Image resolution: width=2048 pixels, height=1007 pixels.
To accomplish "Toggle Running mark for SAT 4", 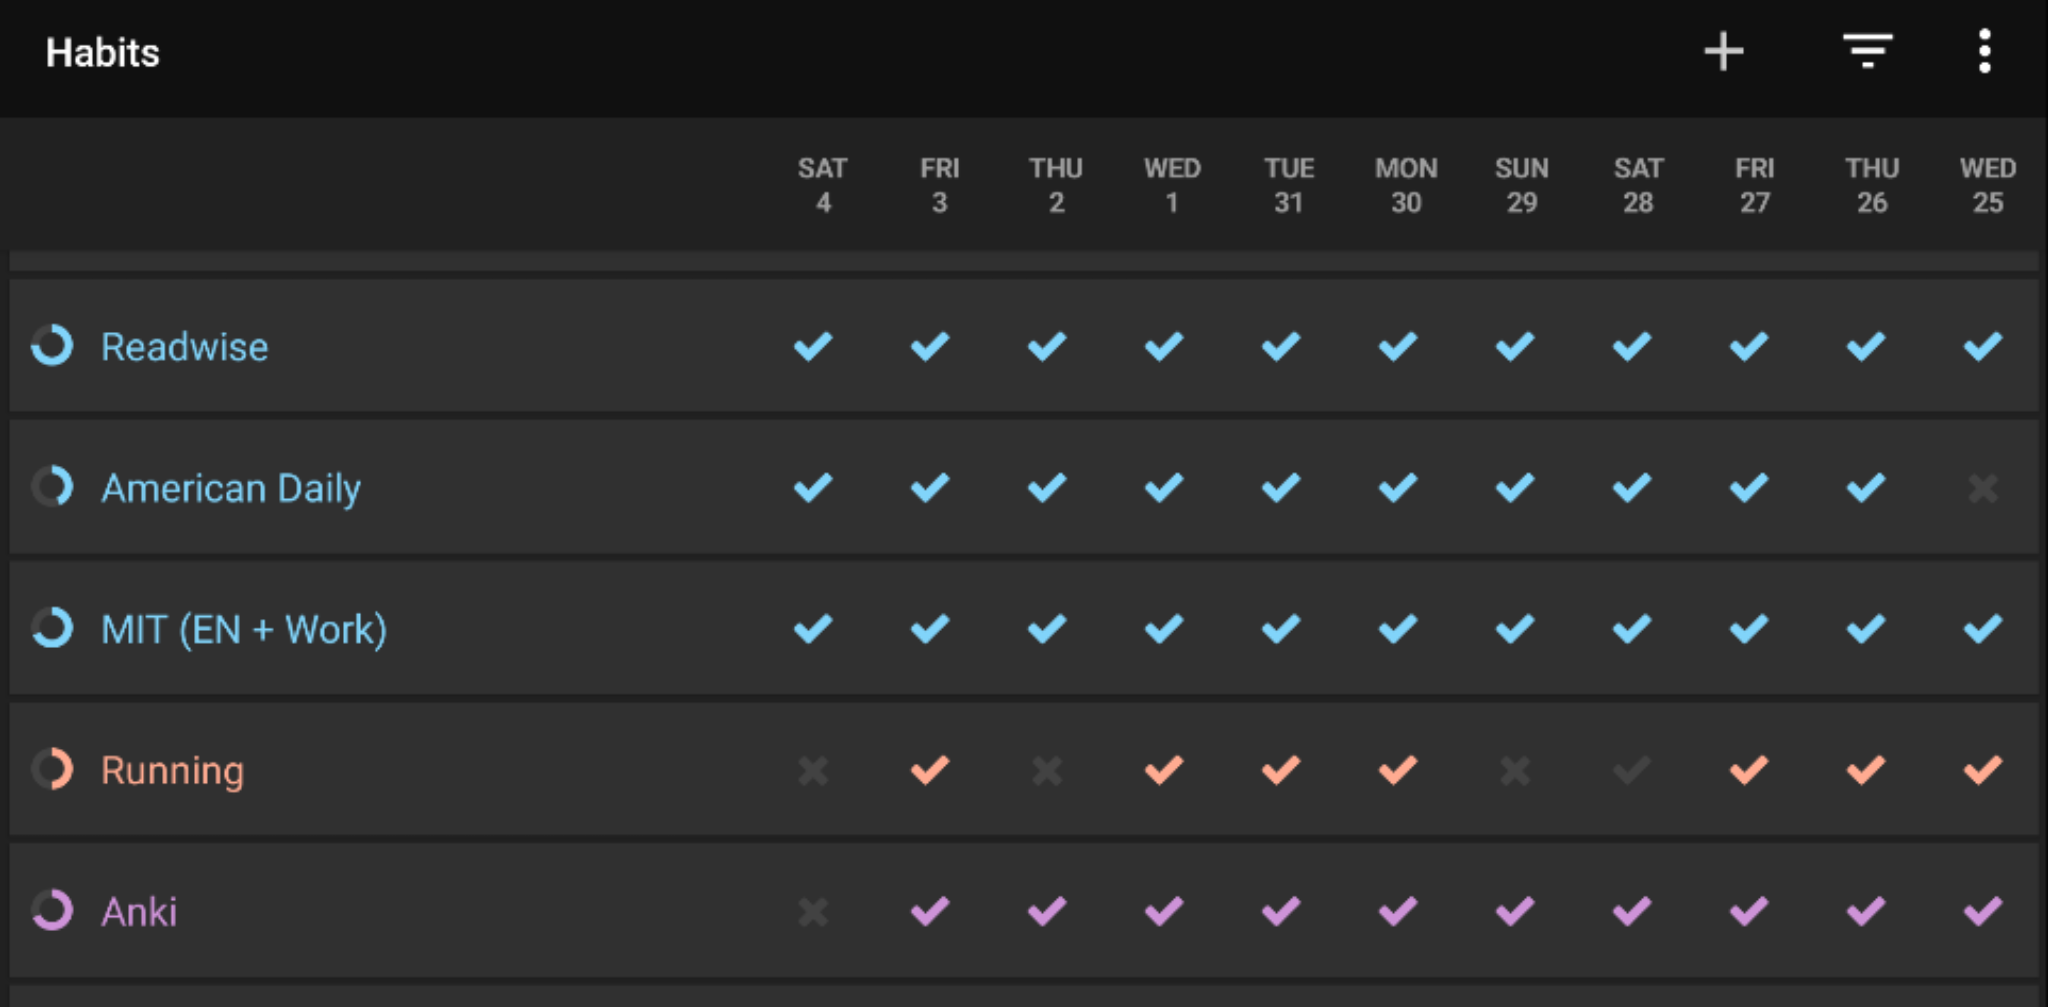I will tap(813, 771).
